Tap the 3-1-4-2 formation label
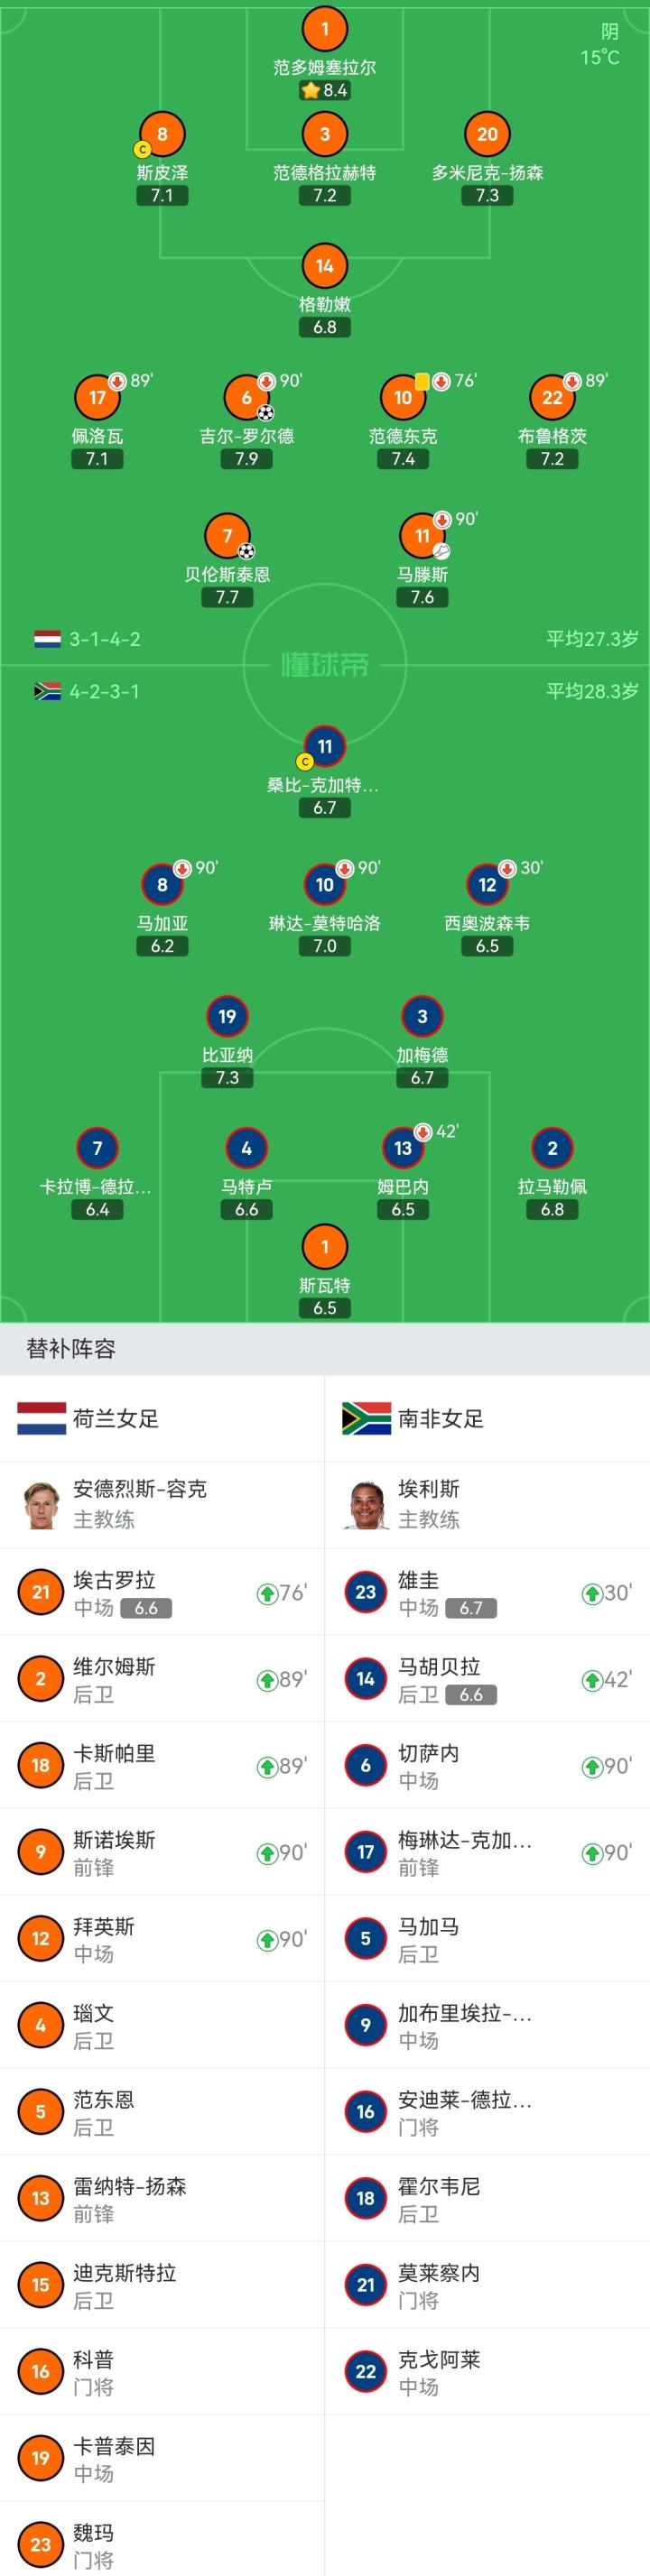Image resolution: width=650 pixels, height=2576 pixels. coord(104,639)
